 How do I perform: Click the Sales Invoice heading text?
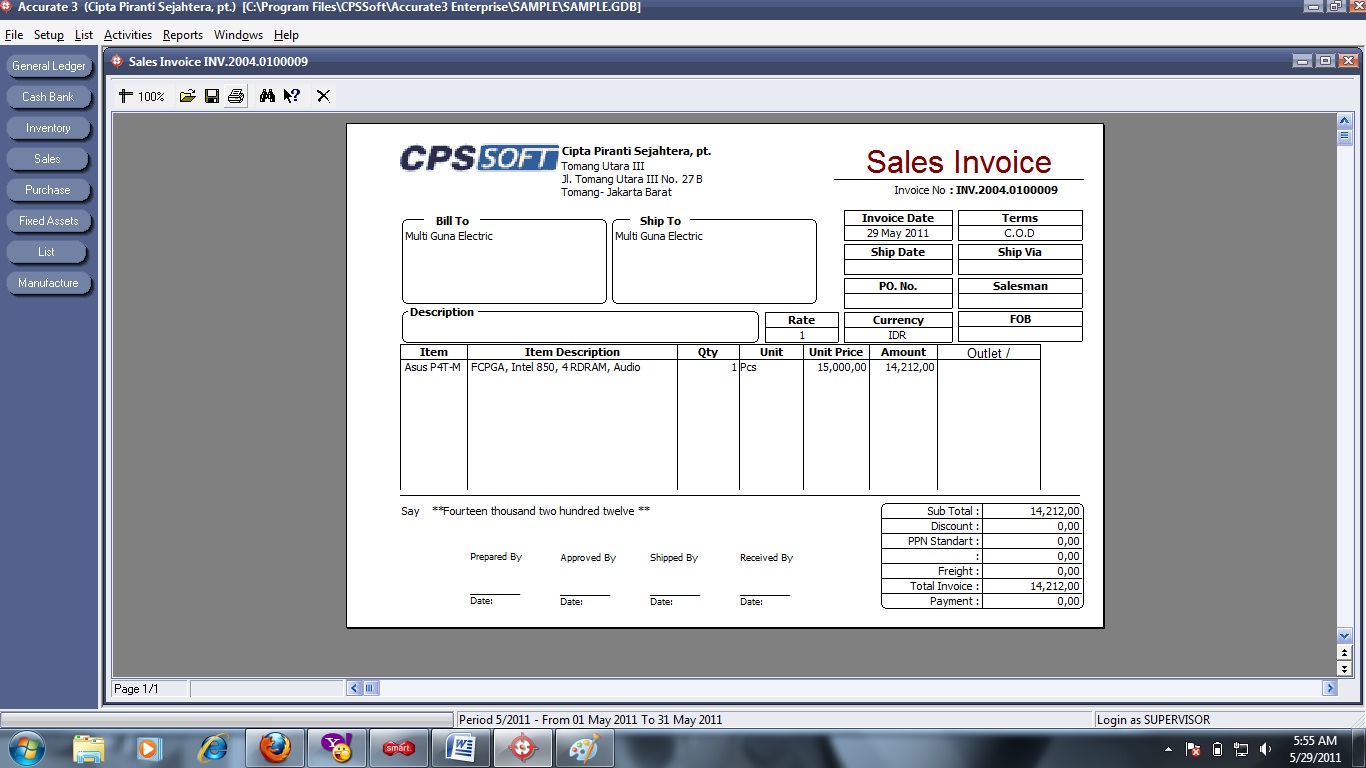point(959,162)
